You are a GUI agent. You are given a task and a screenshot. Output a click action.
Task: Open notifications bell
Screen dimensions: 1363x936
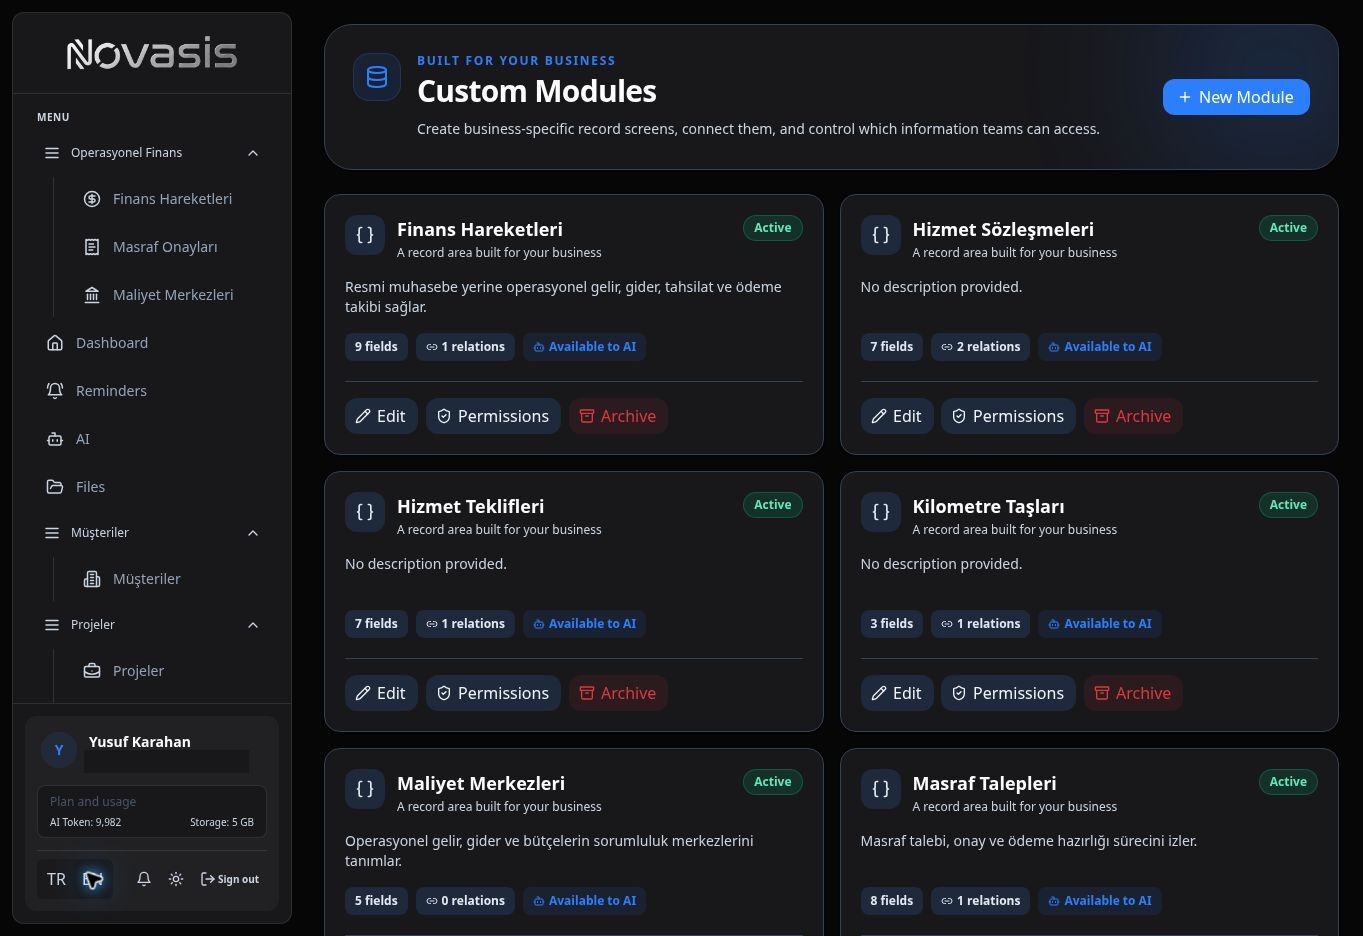click(144, 879)
